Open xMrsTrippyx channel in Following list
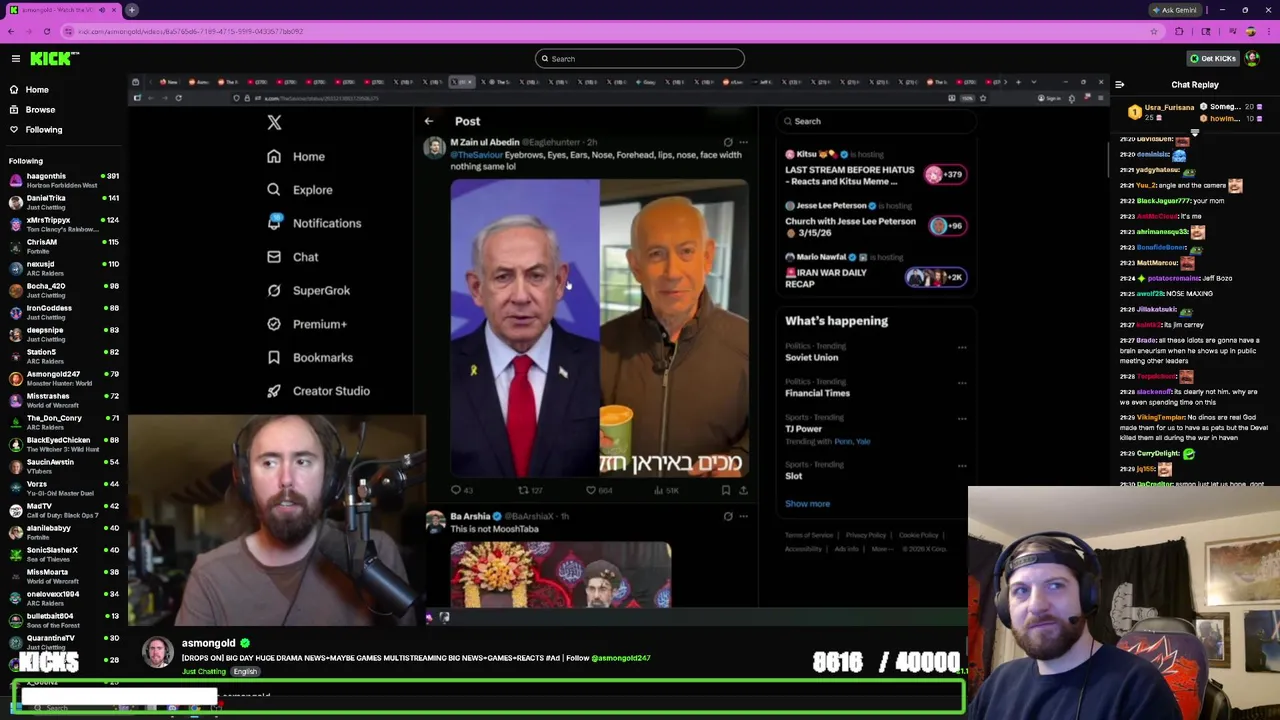1280x720 pixels. click(62, 224)
